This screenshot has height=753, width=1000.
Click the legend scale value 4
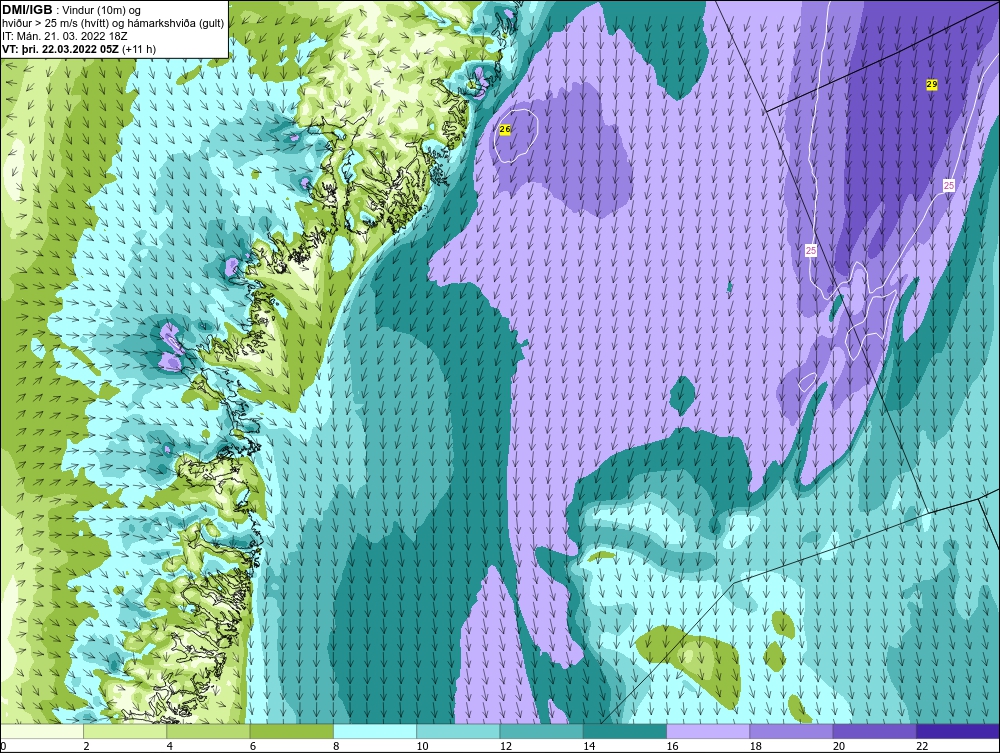click(x=170, y=746)
